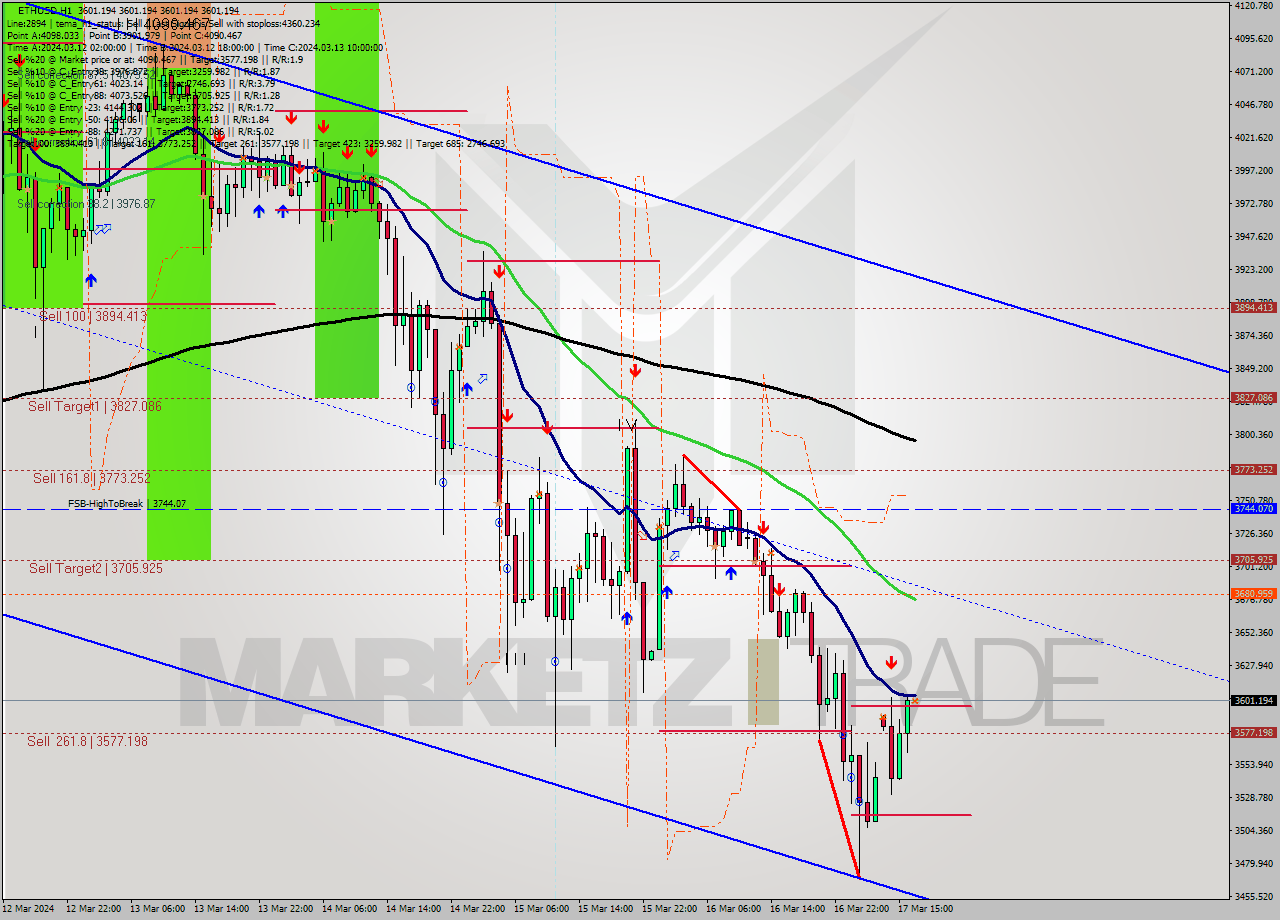Click the '15 Mar 14:00' time axis label

click(x=604, y=909)
